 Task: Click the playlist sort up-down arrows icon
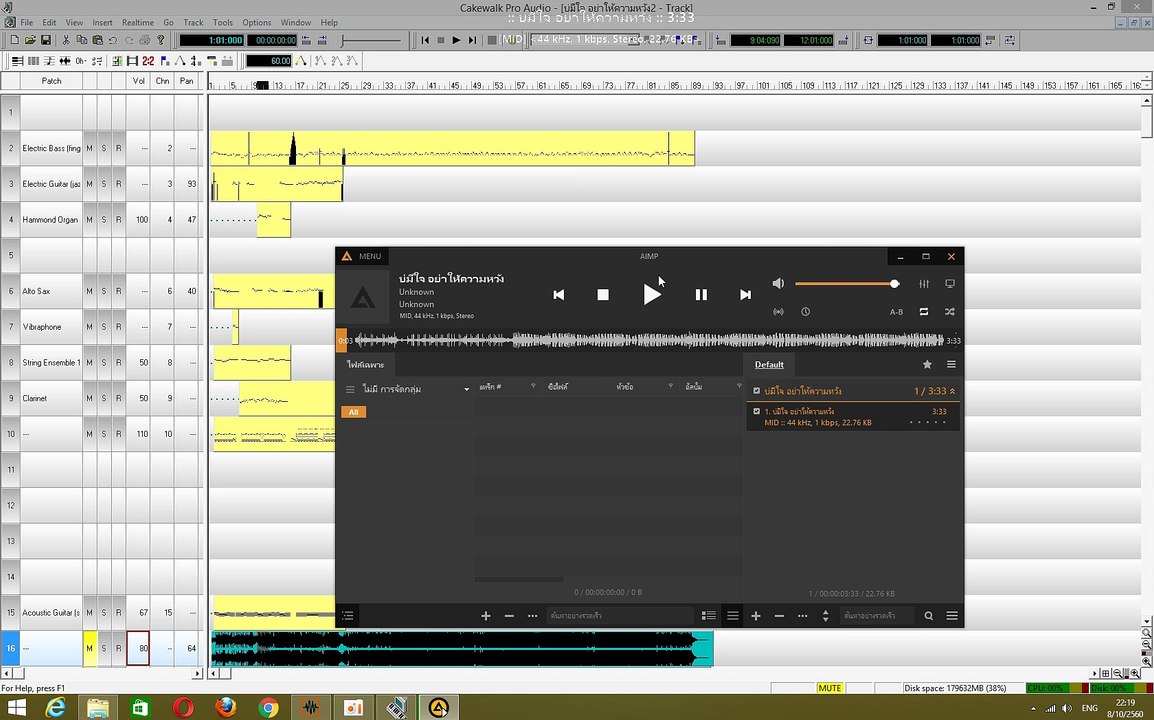tap(825, 615)
